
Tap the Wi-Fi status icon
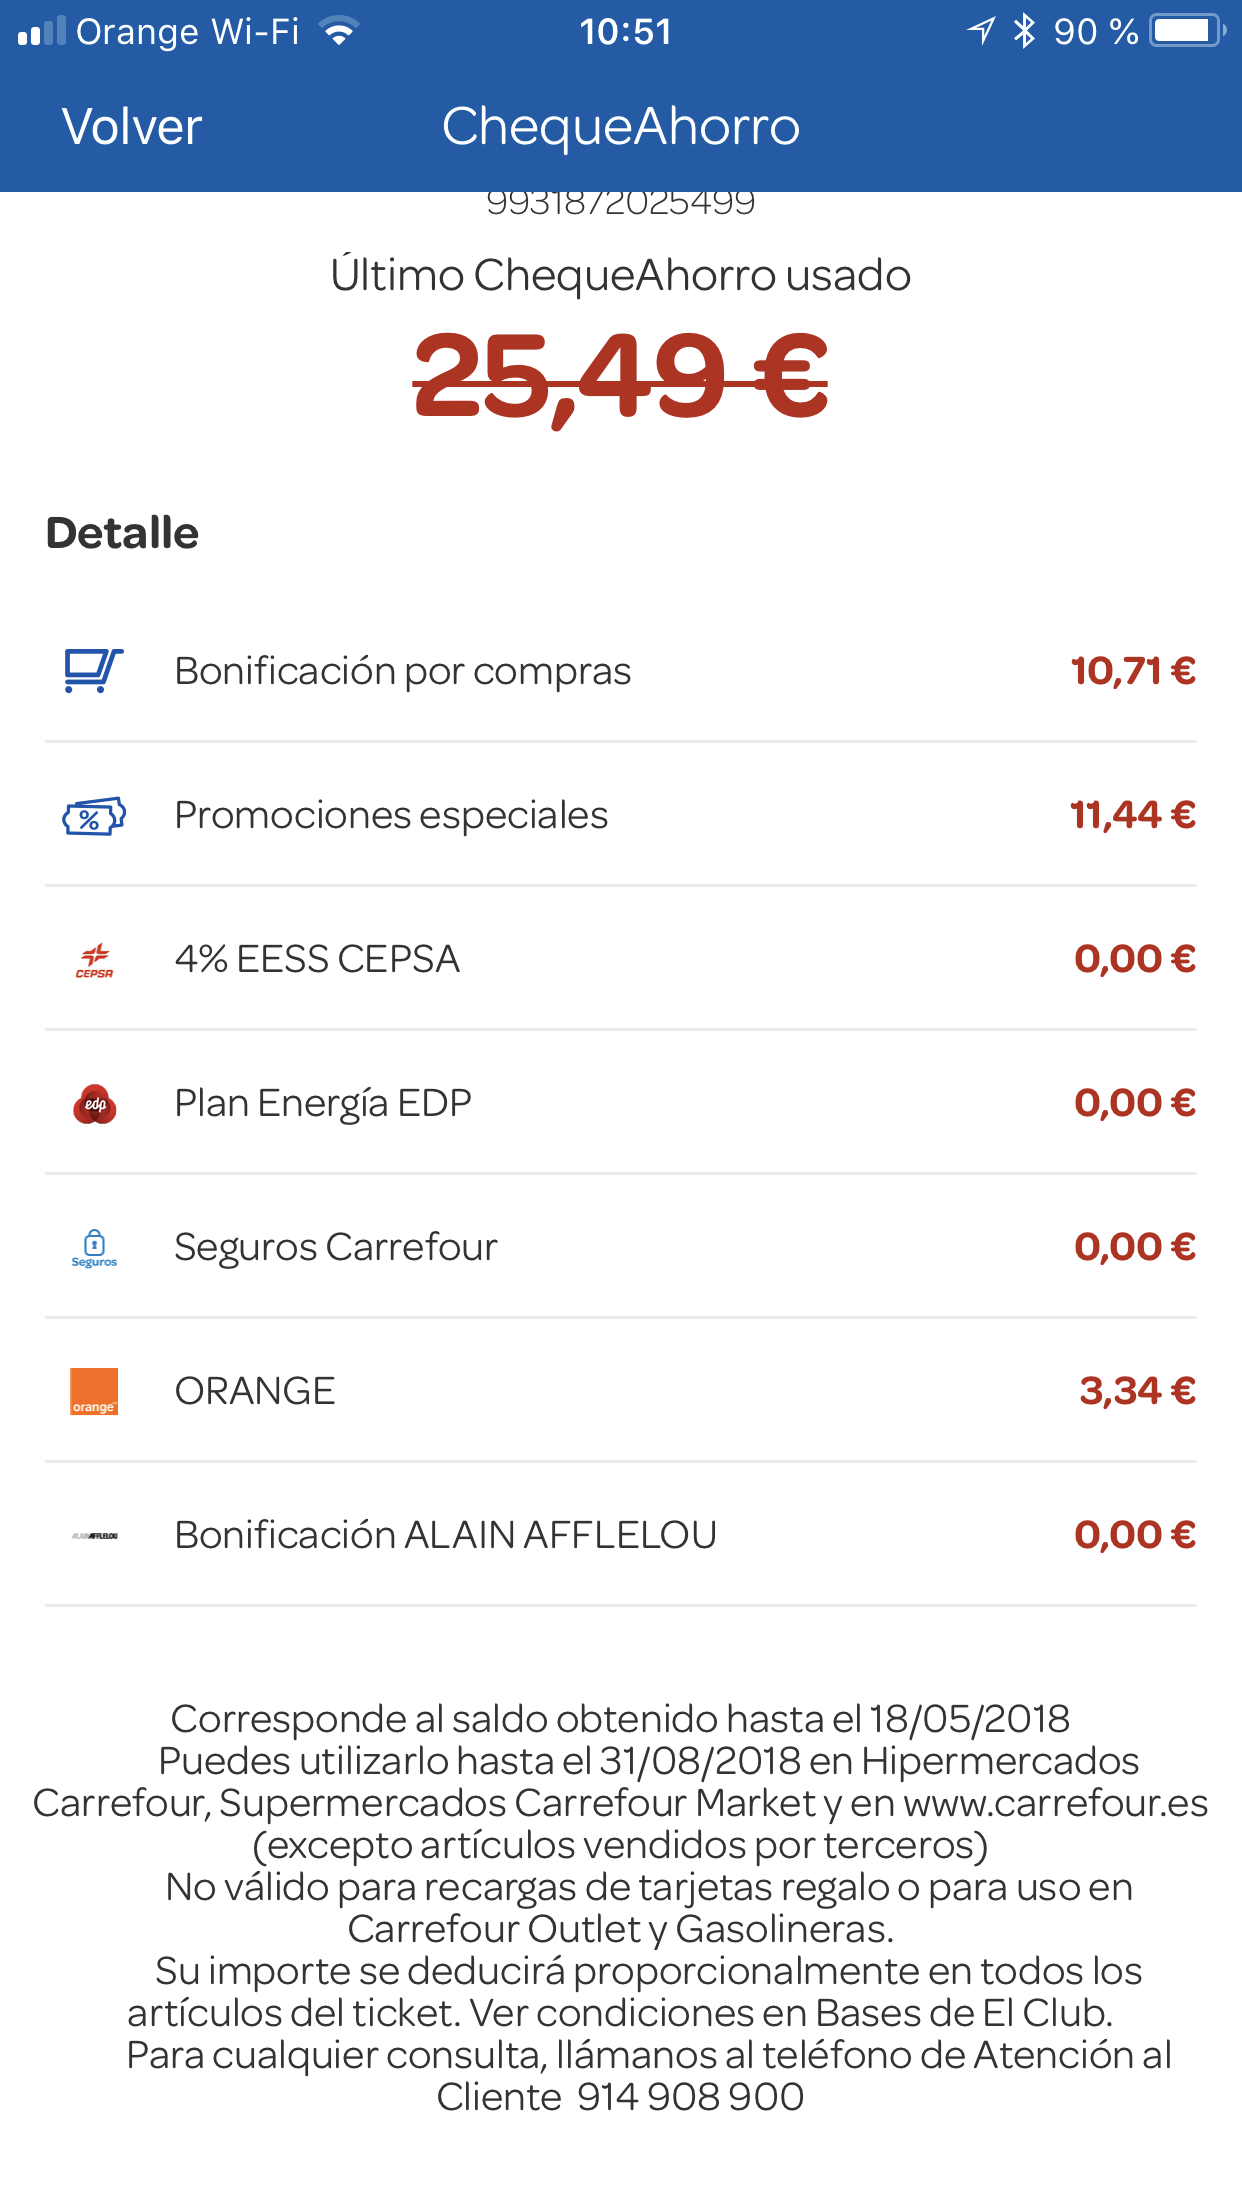coord(340,32)
